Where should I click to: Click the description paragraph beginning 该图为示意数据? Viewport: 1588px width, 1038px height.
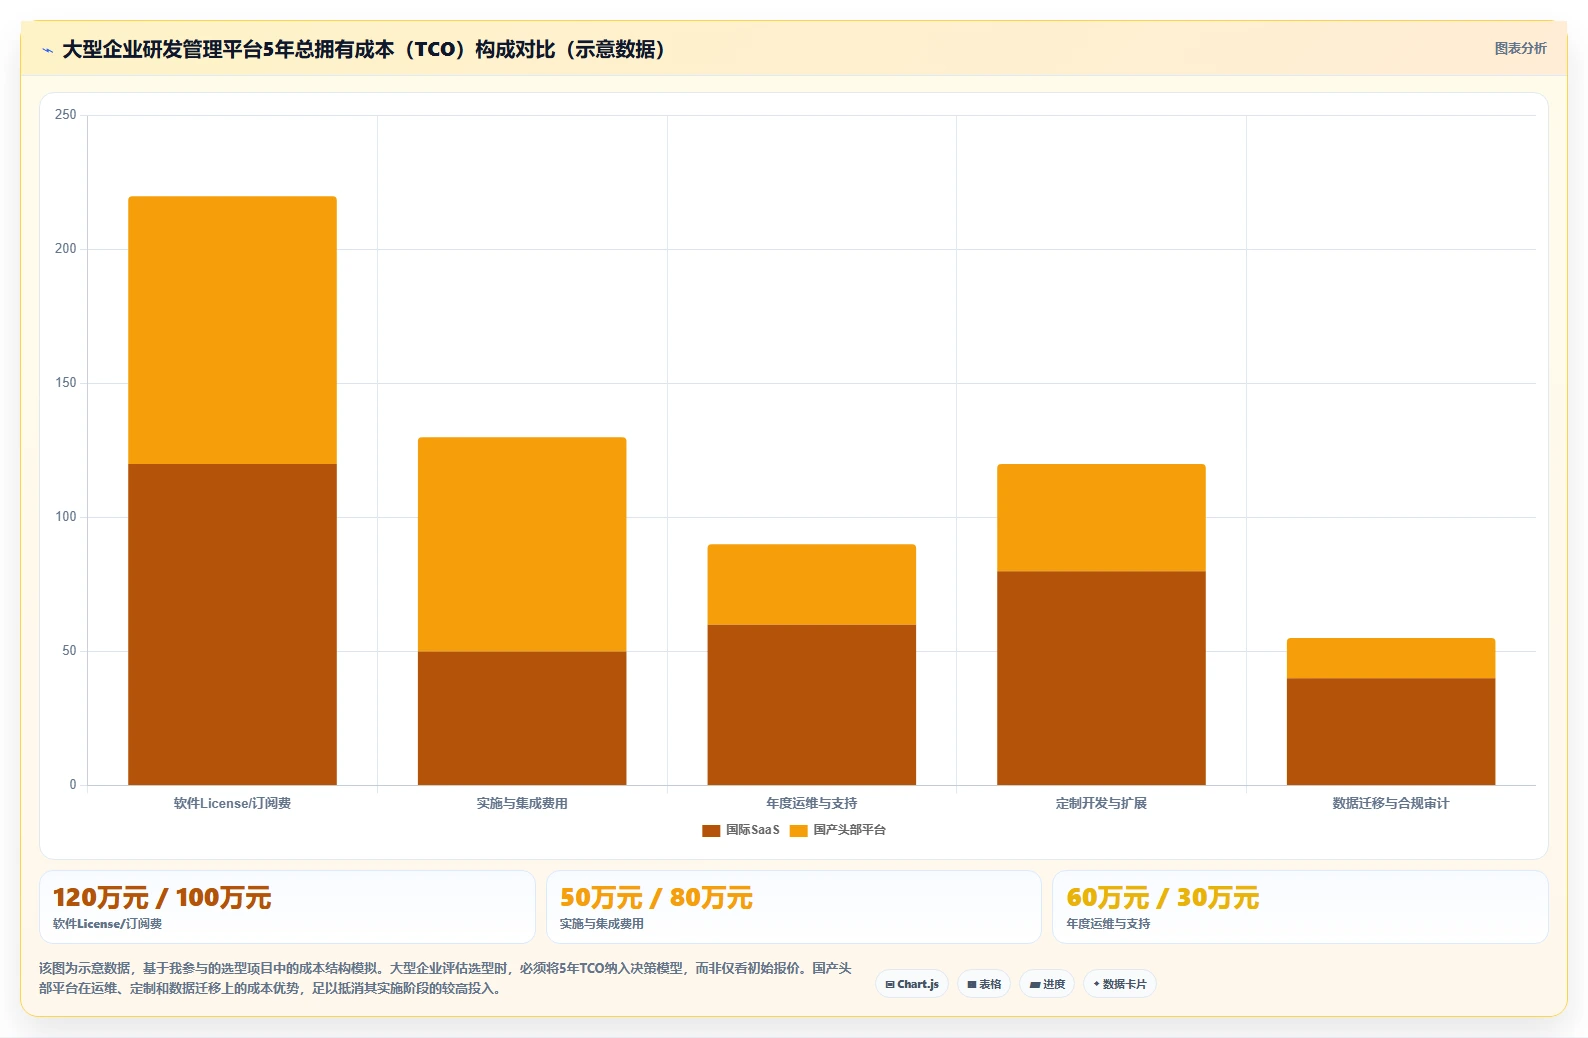[446, 978]
